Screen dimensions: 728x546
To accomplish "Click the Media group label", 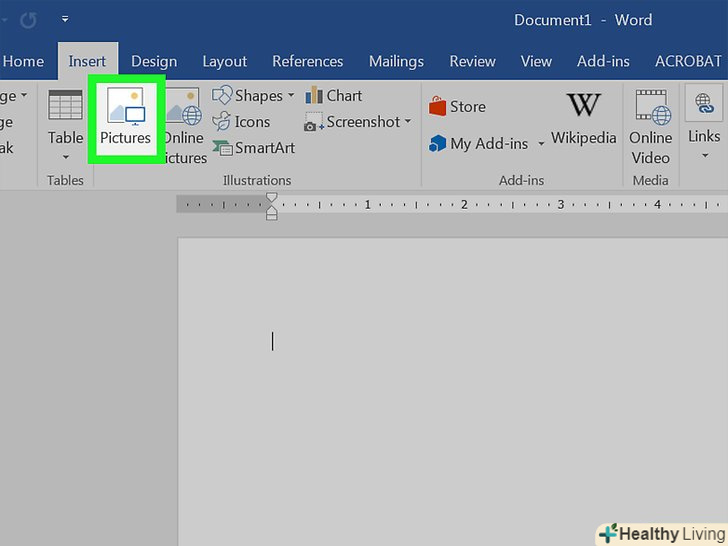I will point(650,180).
